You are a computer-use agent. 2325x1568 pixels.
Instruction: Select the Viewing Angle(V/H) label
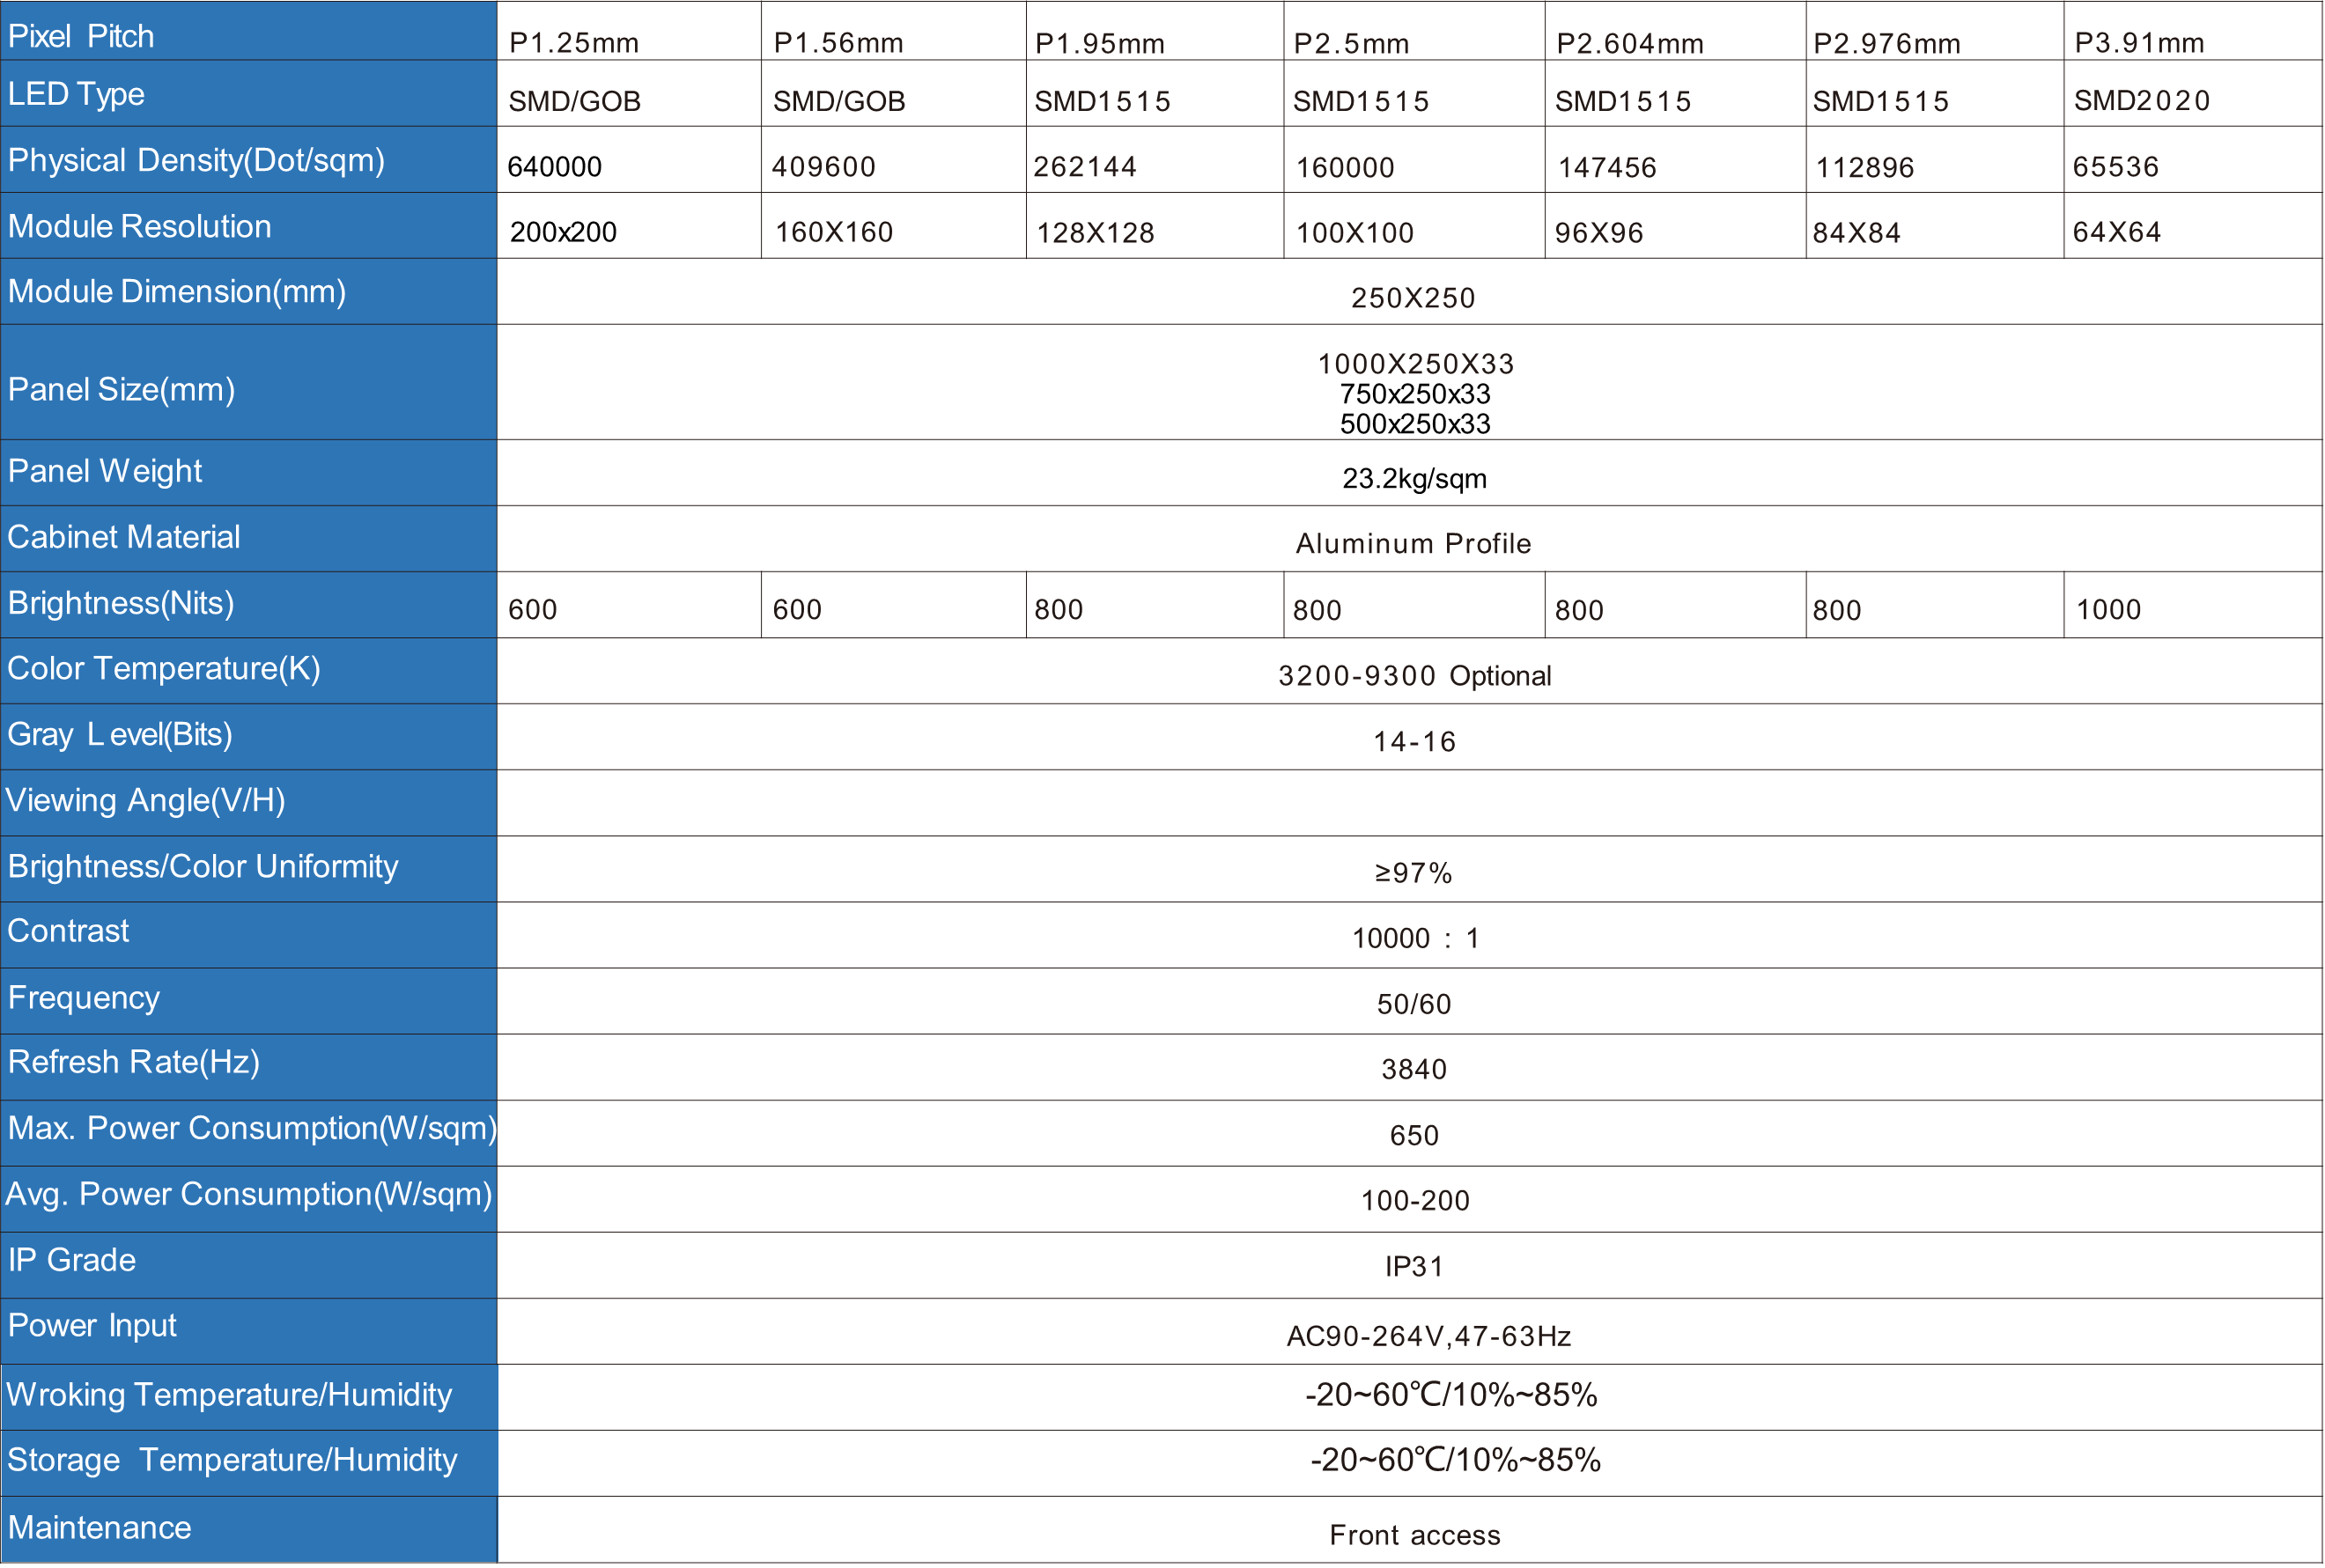146,800
